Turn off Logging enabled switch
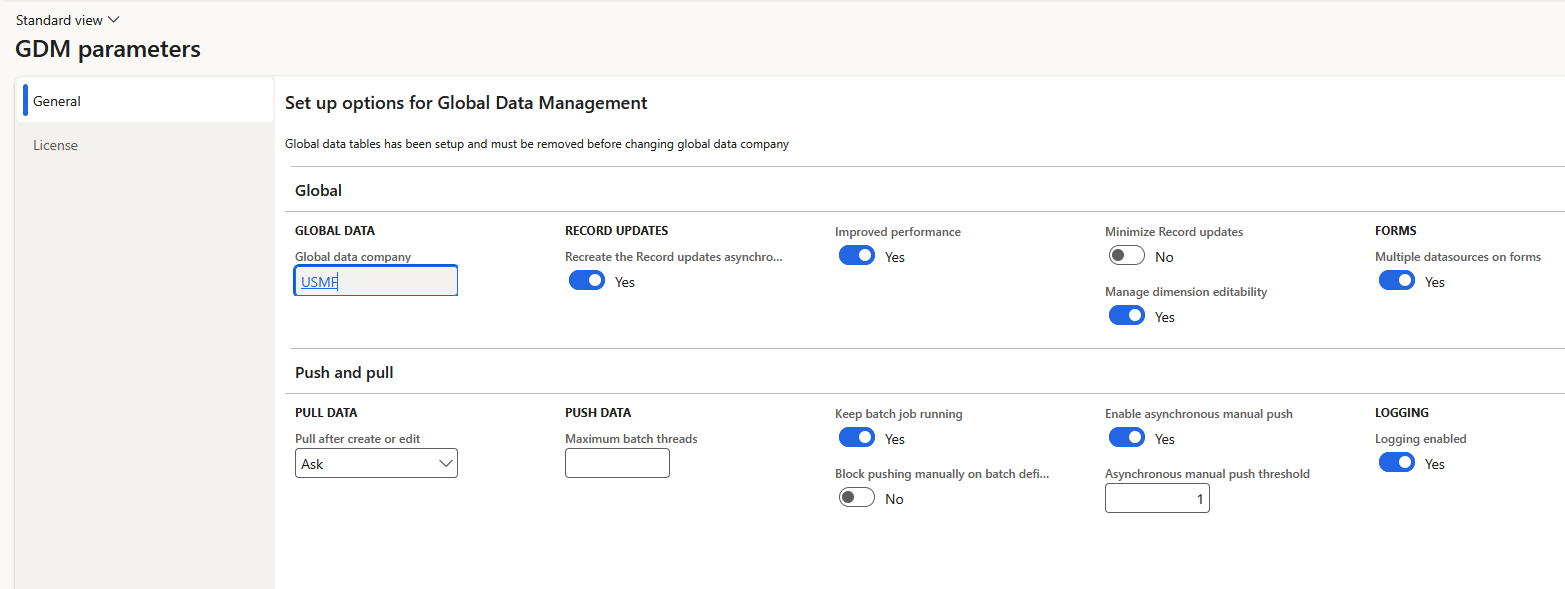Screen dimensions: 1565x589 [x=1397, y=463]
